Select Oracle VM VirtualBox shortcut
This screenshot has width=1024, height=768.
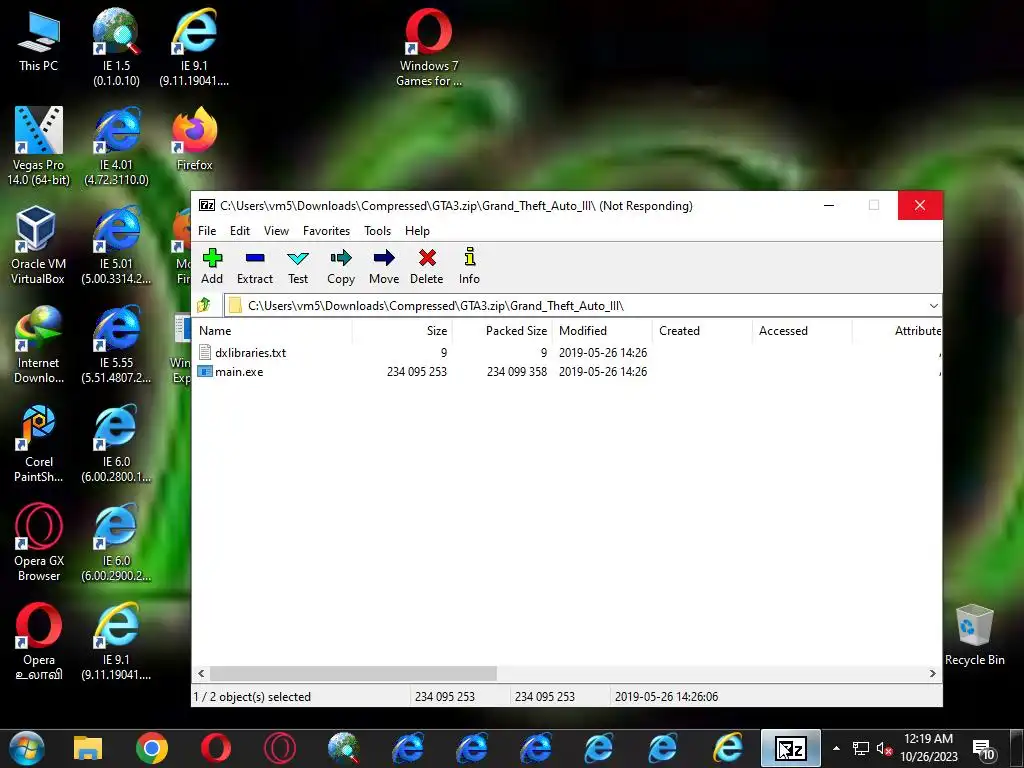pyautogui.click(x=38, y=246)
